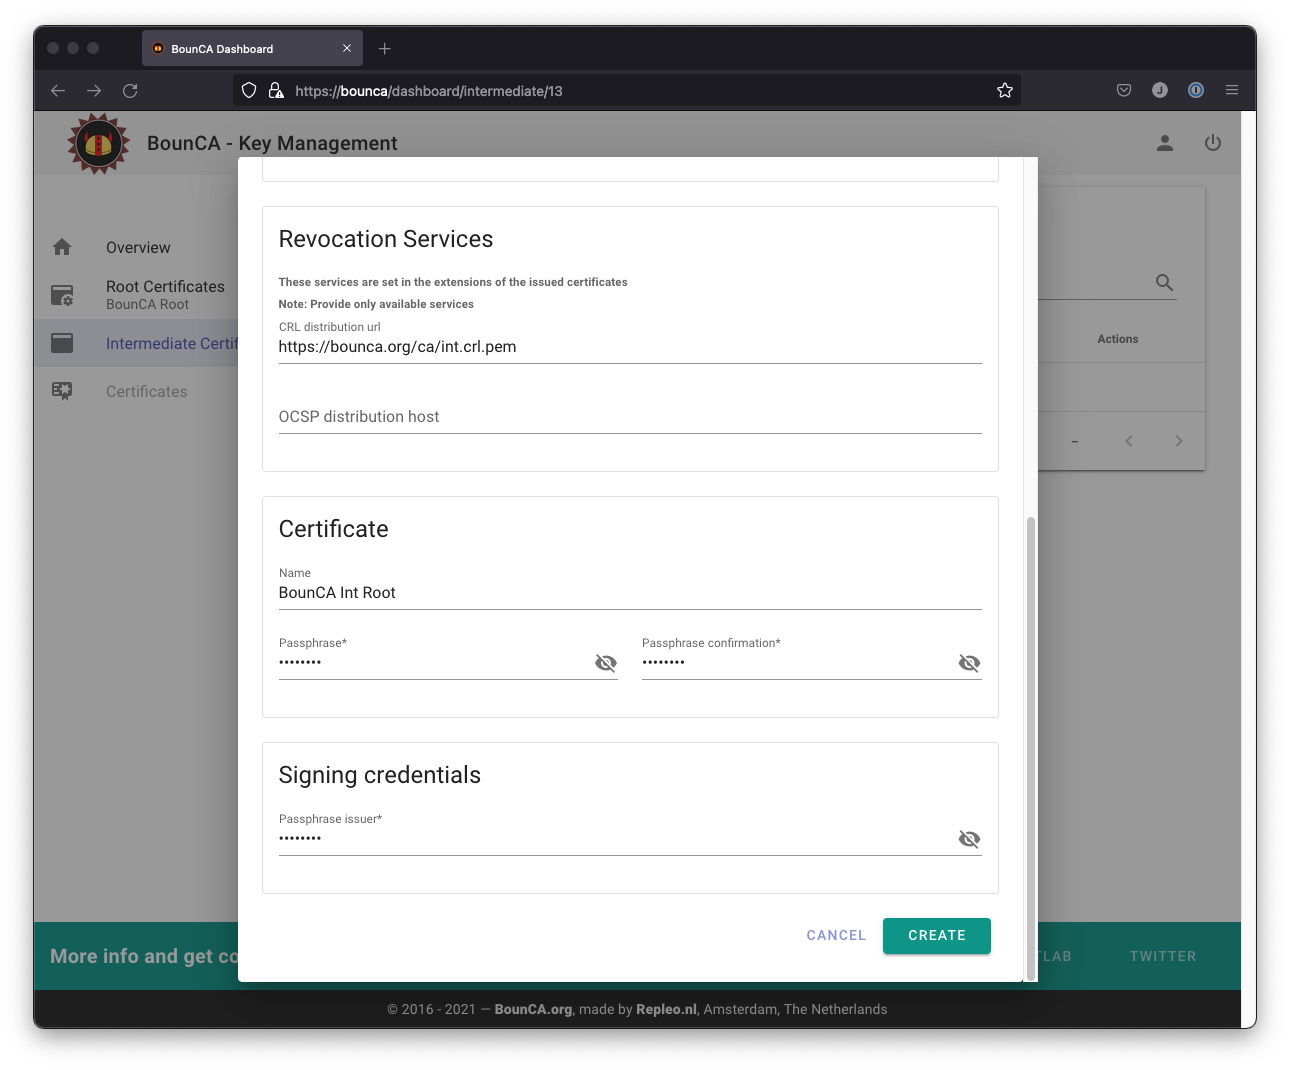
Task: Click the Actions column header
Action: coord(1117,339)
